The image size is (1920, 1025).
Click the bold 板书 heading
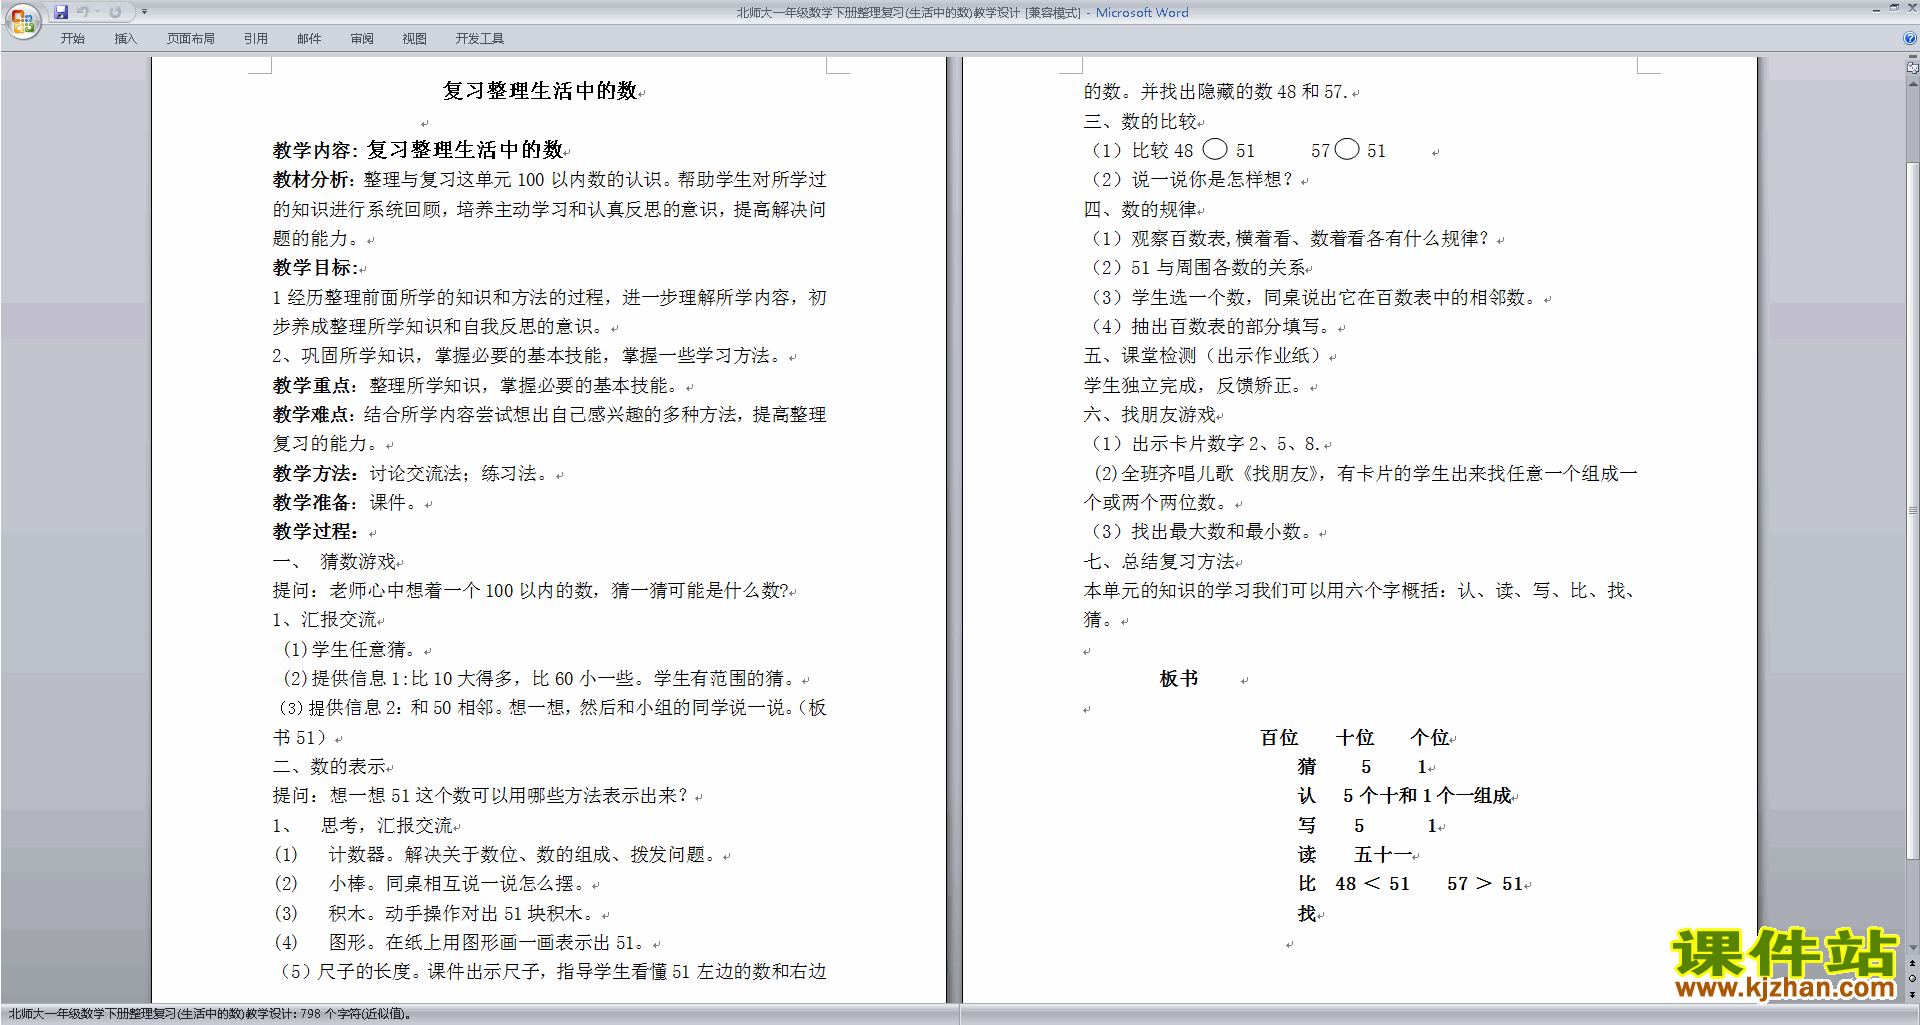(1178, 679)
